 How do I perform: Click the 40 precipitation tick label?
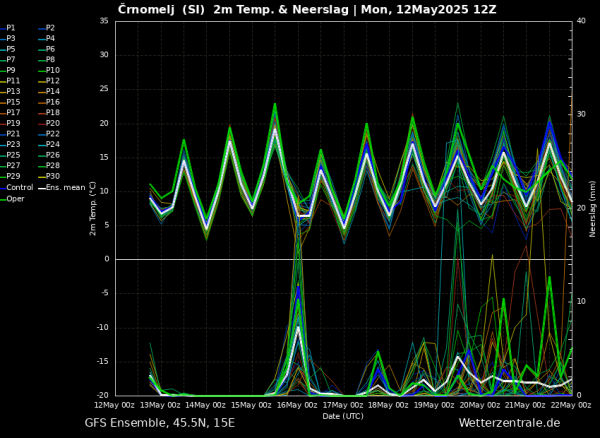581,21
